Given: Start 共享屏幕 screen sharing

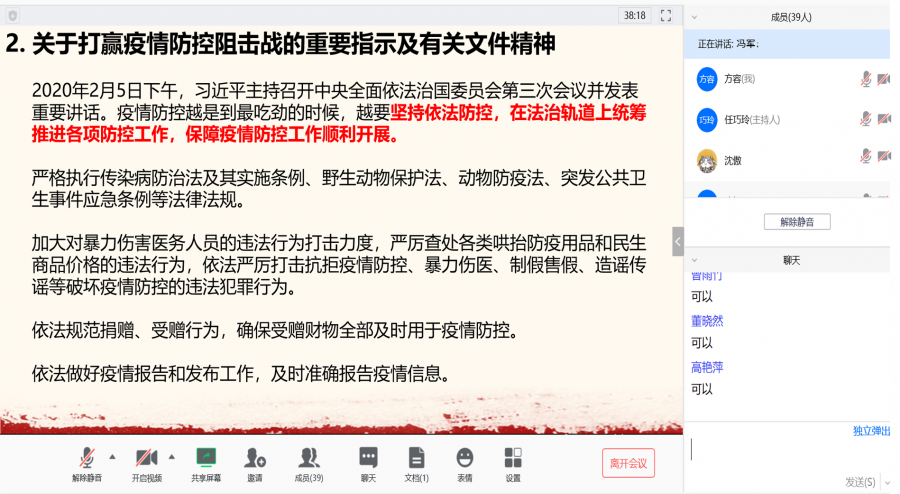Looking at the screenshot, I should 206,458.
